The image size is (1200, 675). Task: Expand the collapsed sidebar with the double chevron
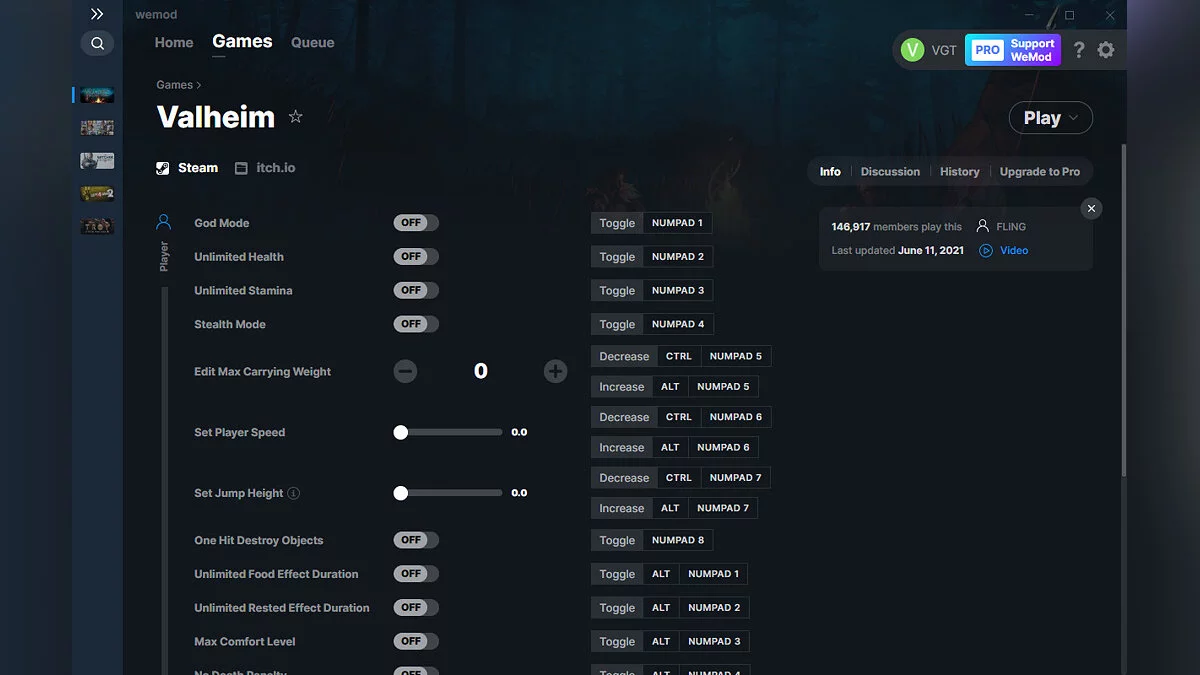96,14
